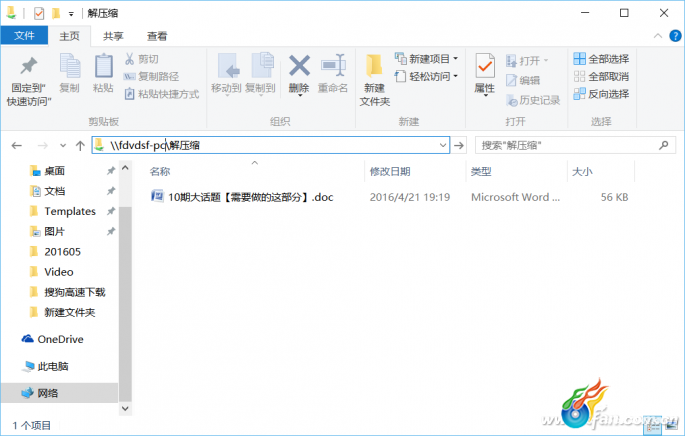Click the red Delete (删除) X icon

299,66
